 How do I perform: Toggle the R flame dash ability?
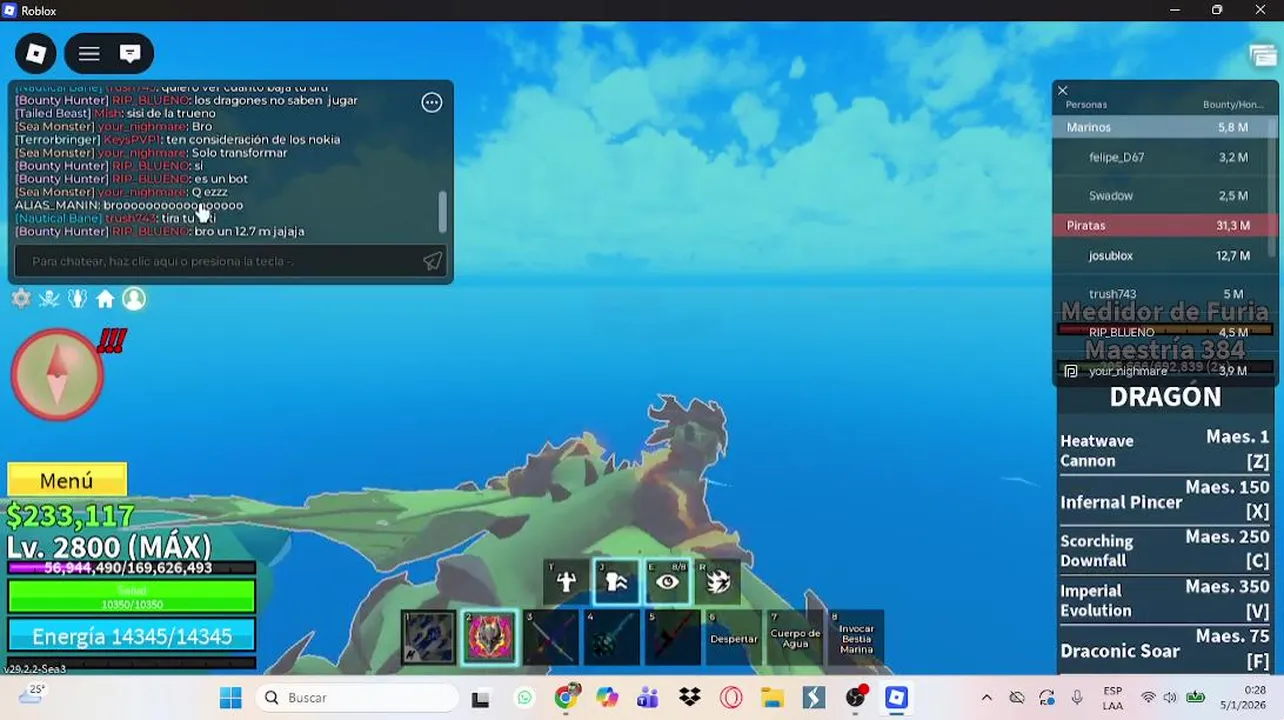click(717, 581)
